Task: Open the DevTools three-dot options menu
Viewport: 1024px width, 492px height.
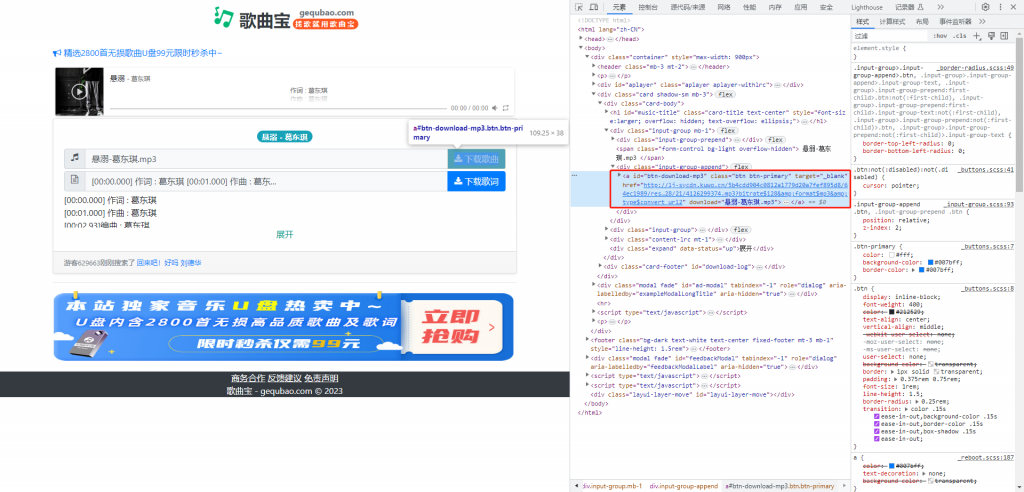Action: click(999, 7)
